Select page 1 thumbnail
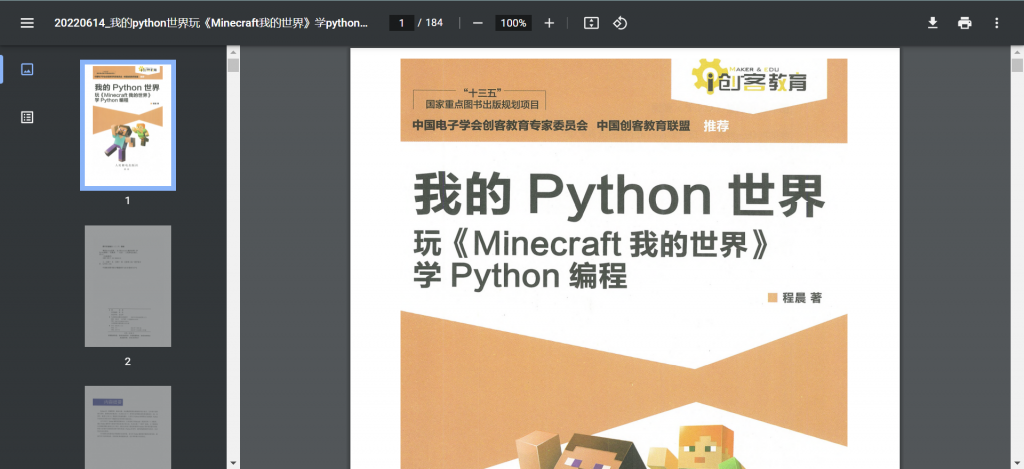The width and height of the screenshot is (1024, 469). tap(127, 125)
